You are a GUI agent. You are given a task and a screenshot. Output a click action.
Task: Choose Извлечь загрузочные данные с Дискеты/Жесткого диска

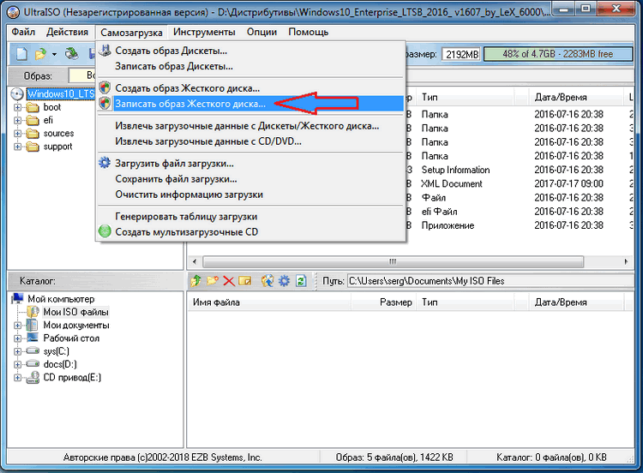(x=251, y=126)
